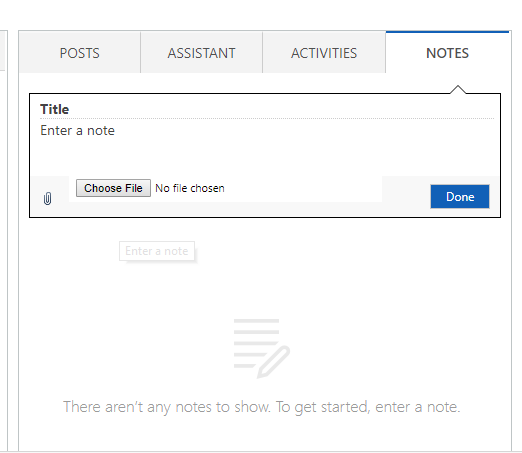The width and height of the screenshot is (522, 453).
Task: Click inside the Enter a note text area
Action: click(x=267, y=147)
